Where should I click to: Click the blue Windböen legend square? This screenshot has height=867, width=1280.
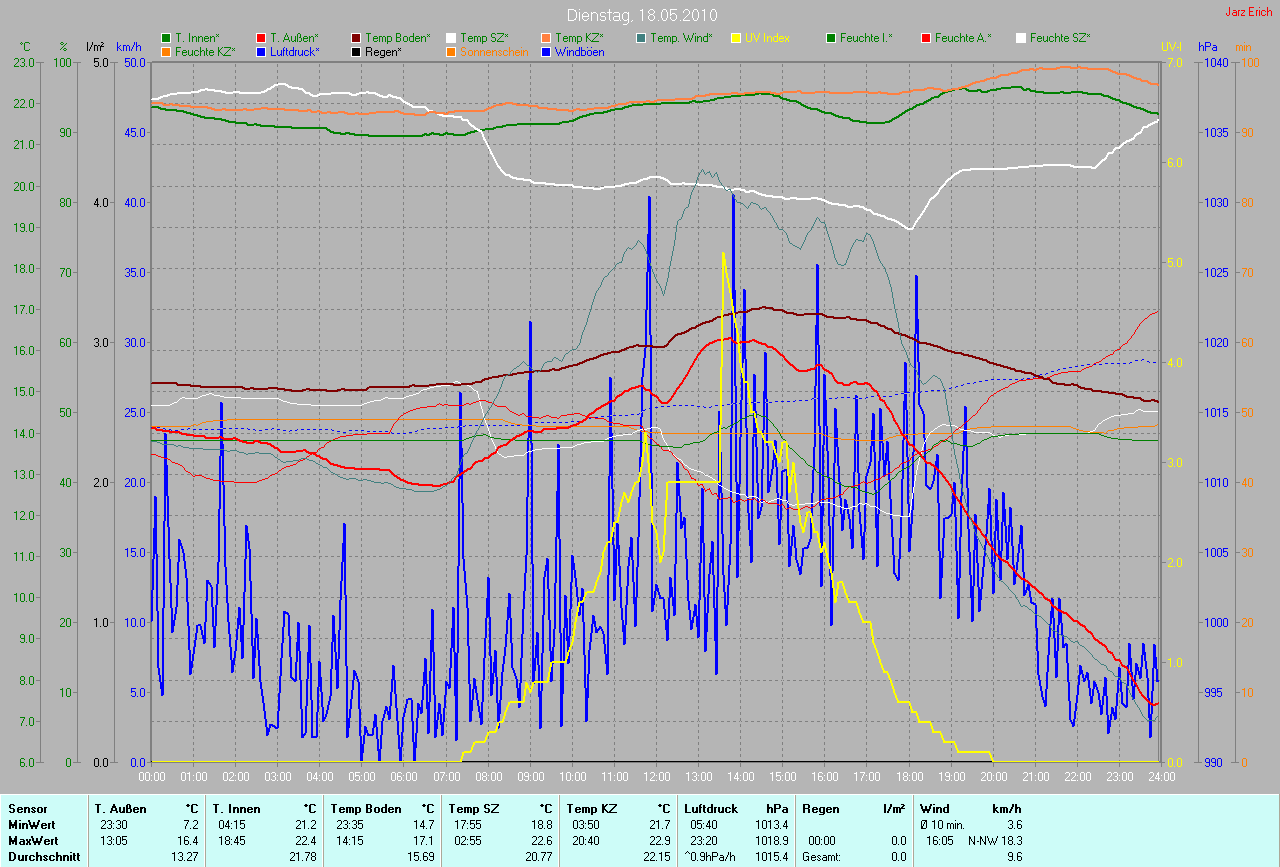click(546, 52)
